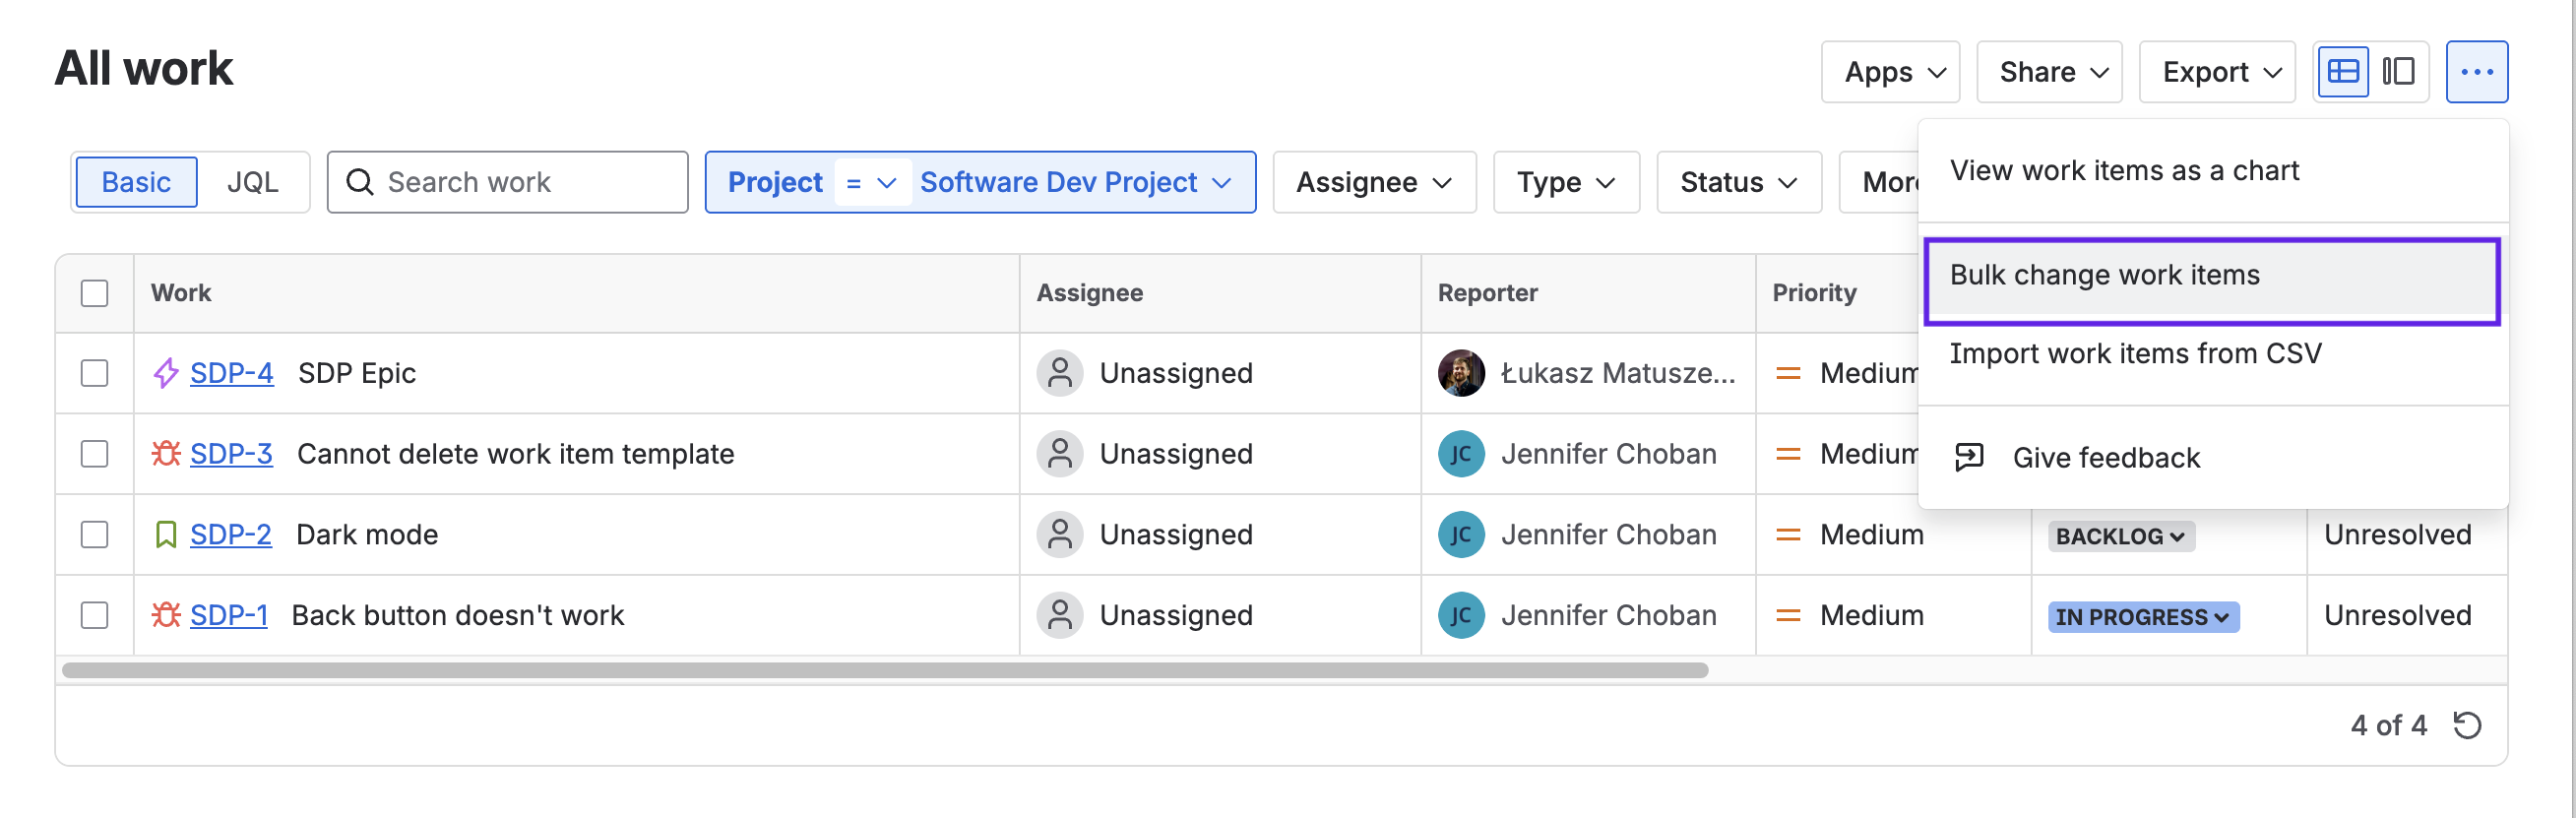Click the story bookmark icon for SDP-2
2576x818 pixels.
[165, 535]
